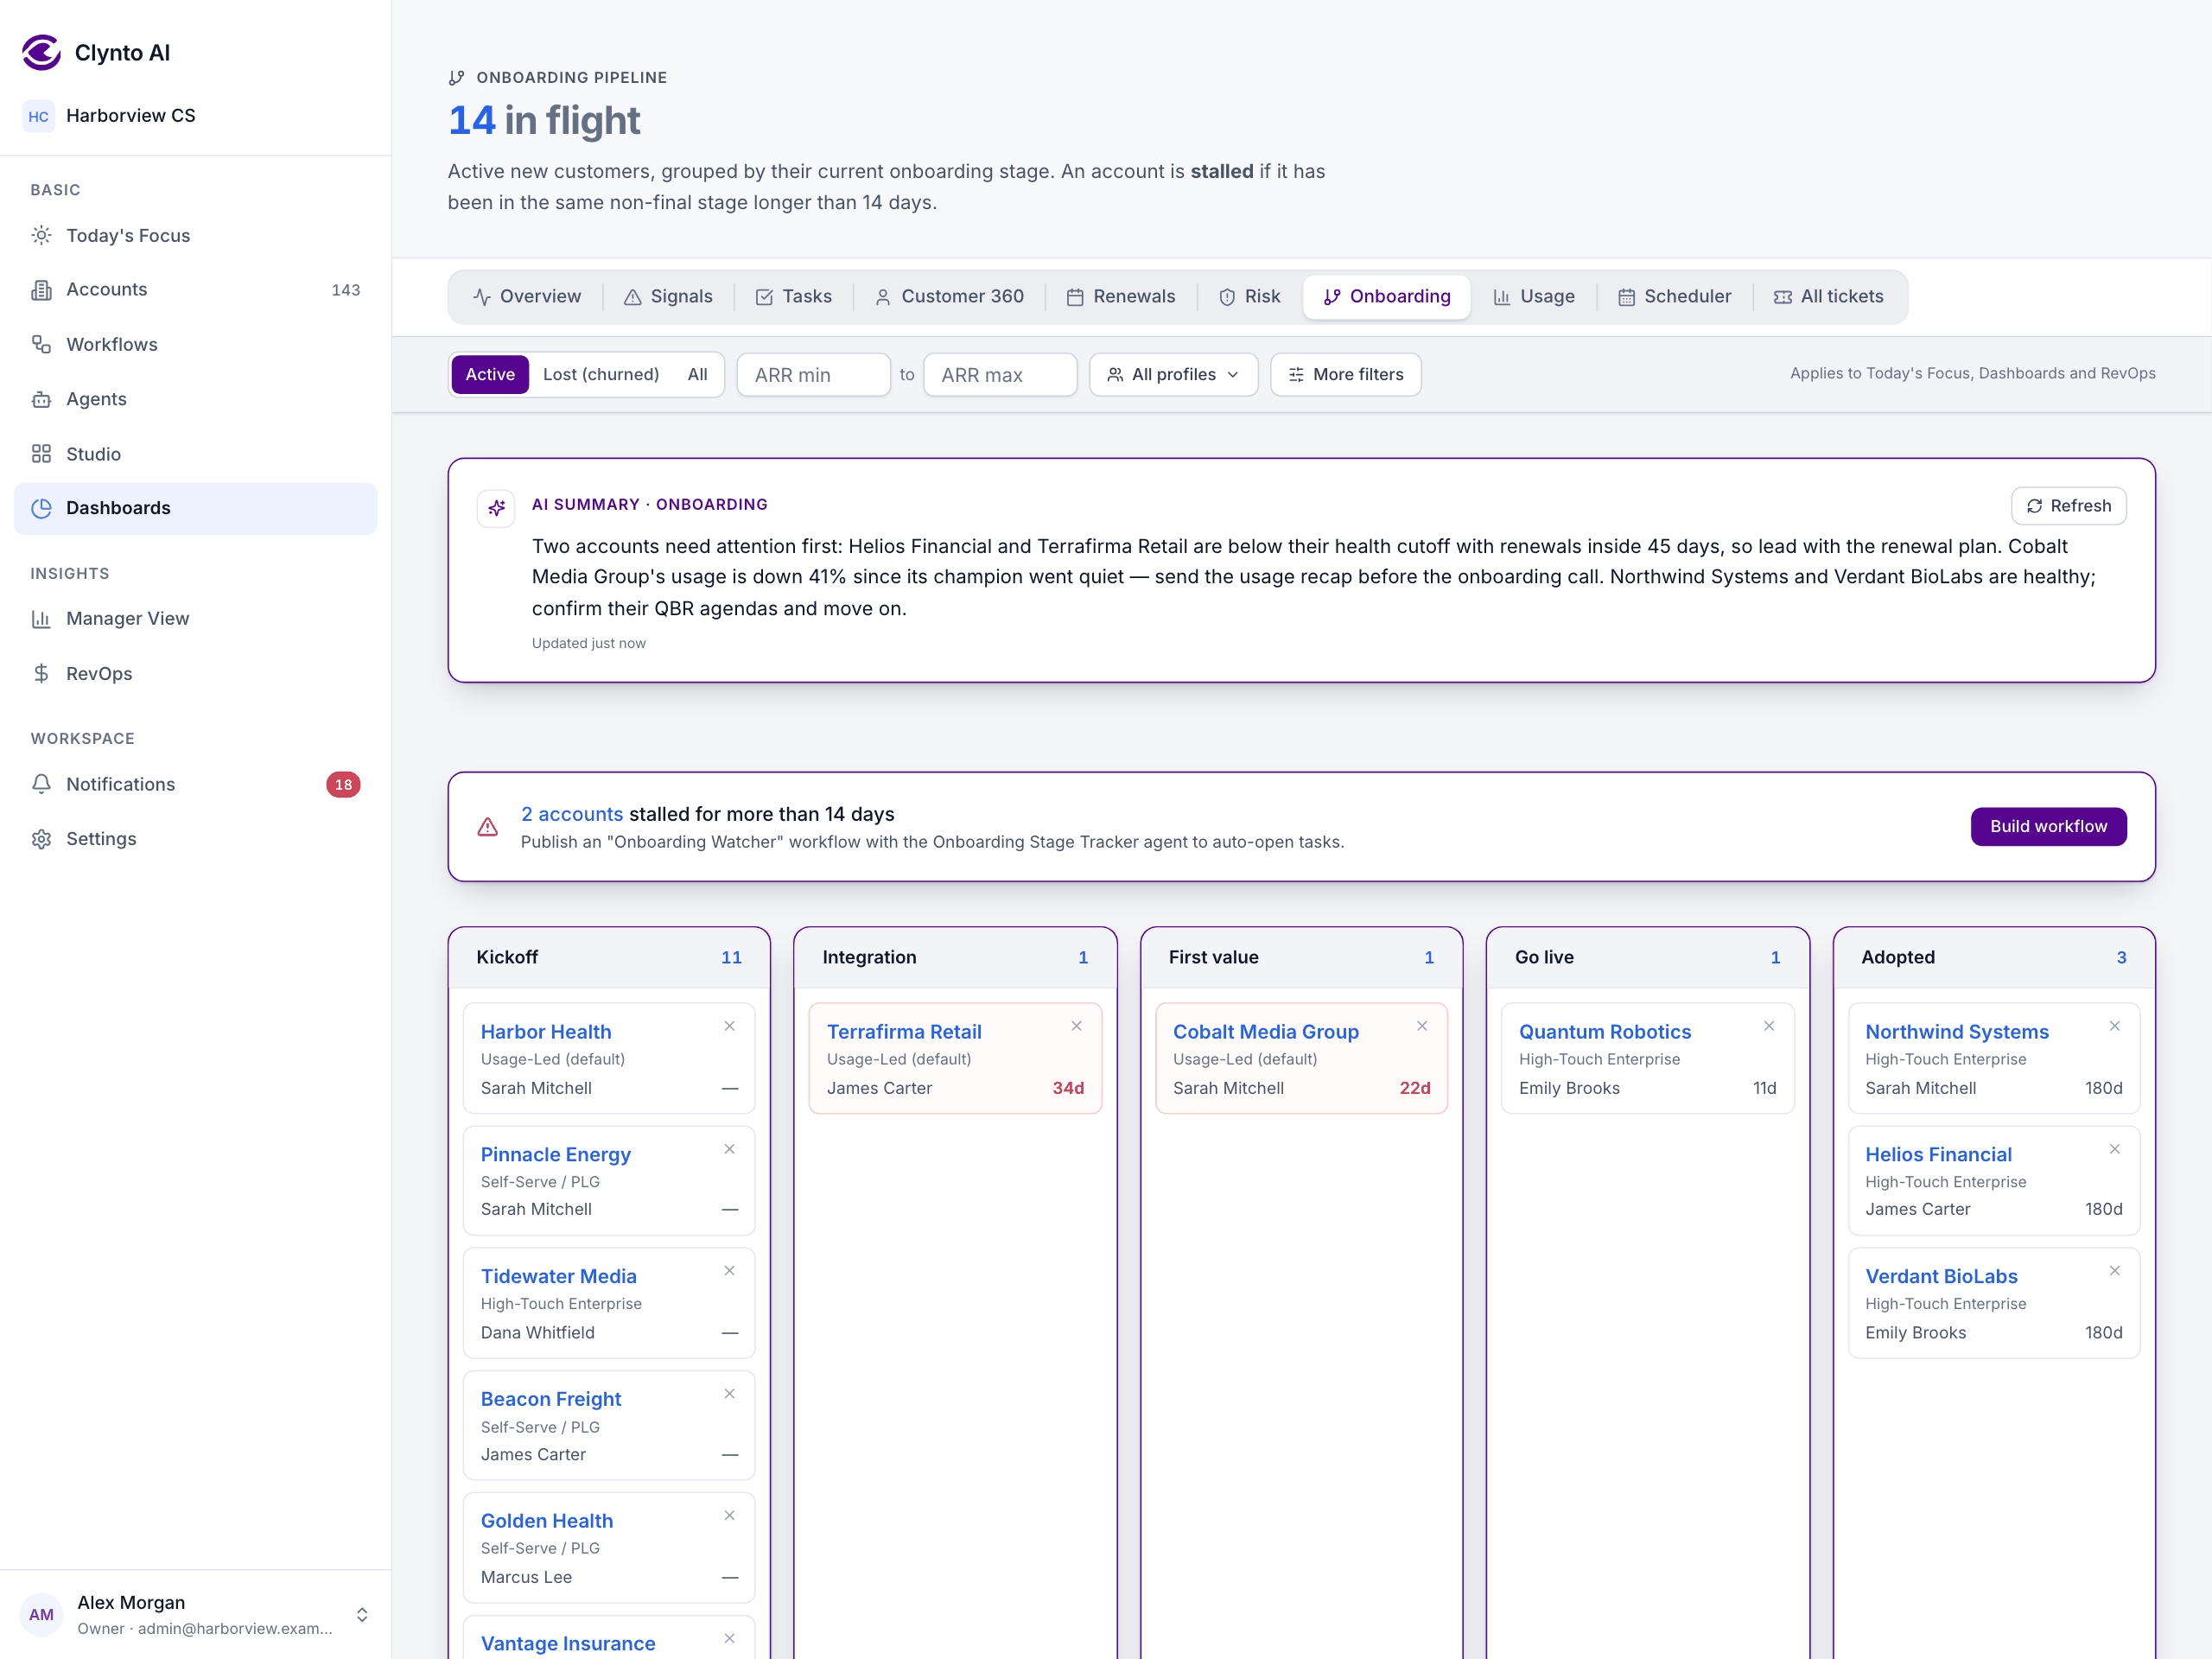Switch to the Renewals tab
The width and height of the screenshot is (2212, 1659).
(x=1121, y=296)
